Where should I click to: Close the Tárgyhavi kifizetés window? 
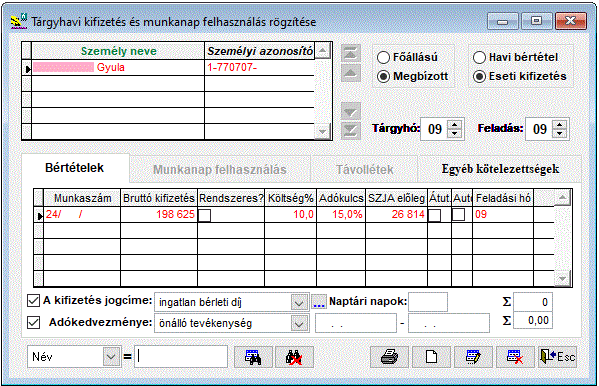[570, 21]
